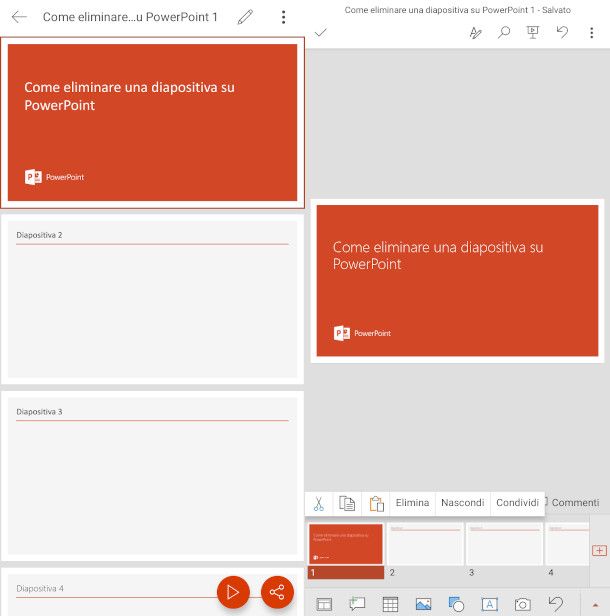This screenshot has width=610, height=616.
Task: Undo with the bottom toolbar arrow
Action: point(555,604)
